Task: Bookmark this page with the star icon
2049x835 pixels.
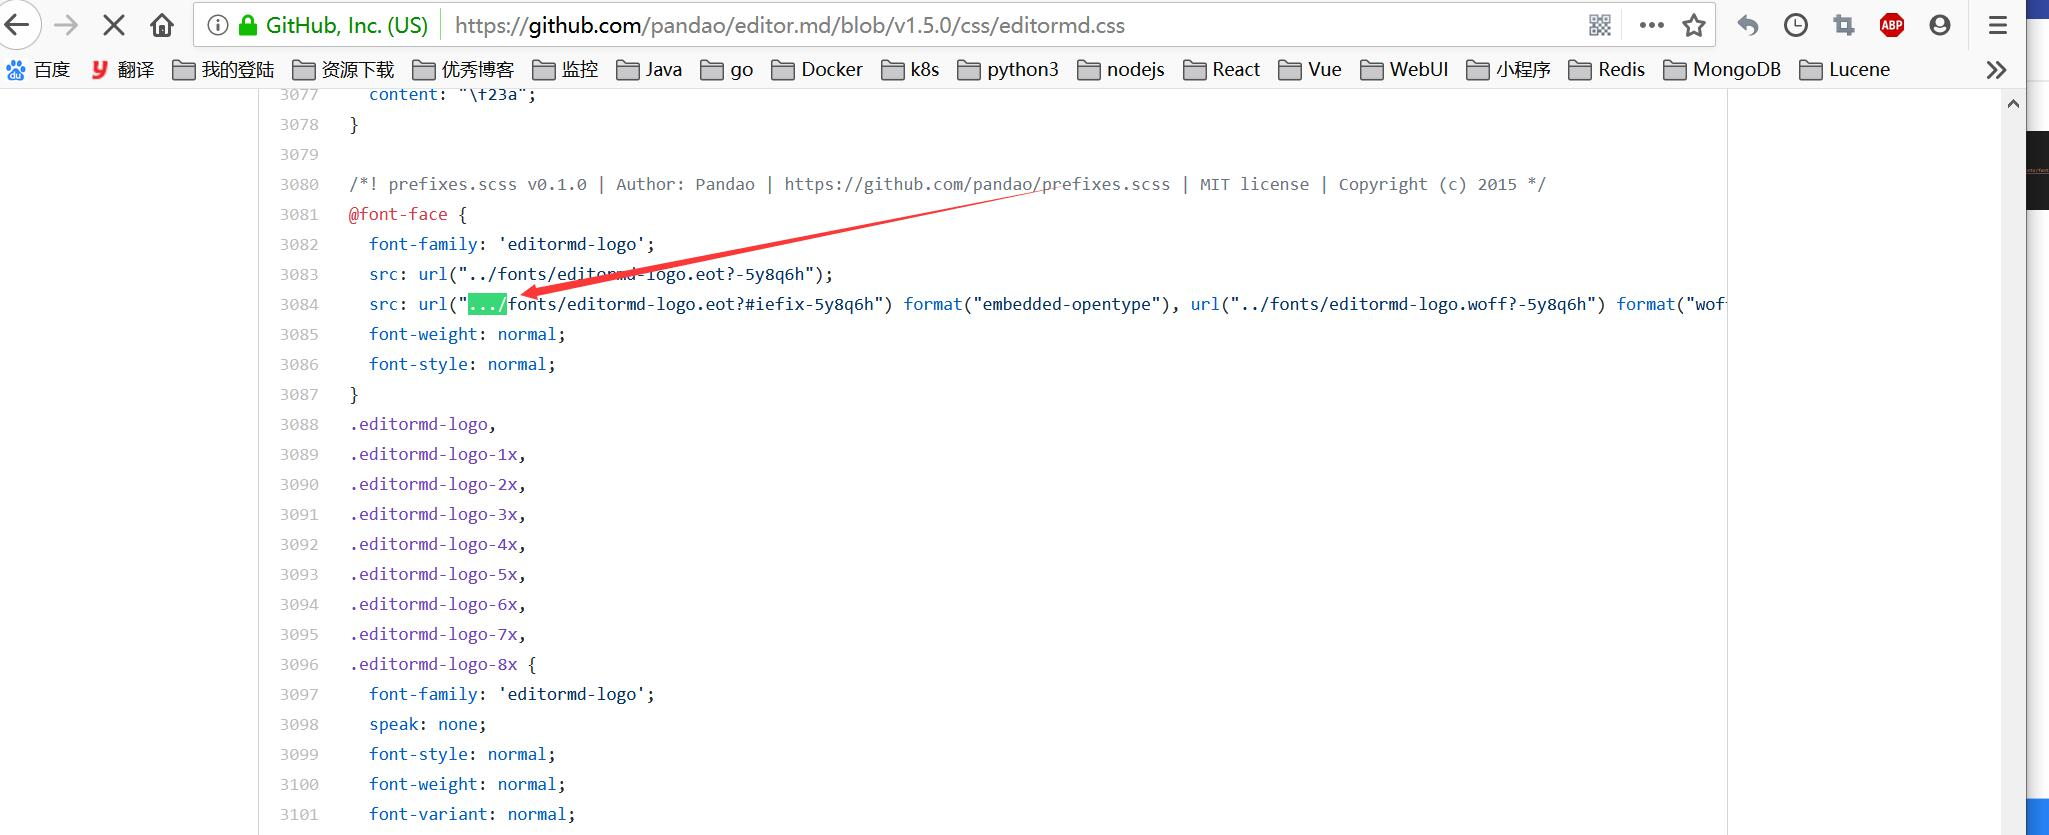Action: 1694,26
